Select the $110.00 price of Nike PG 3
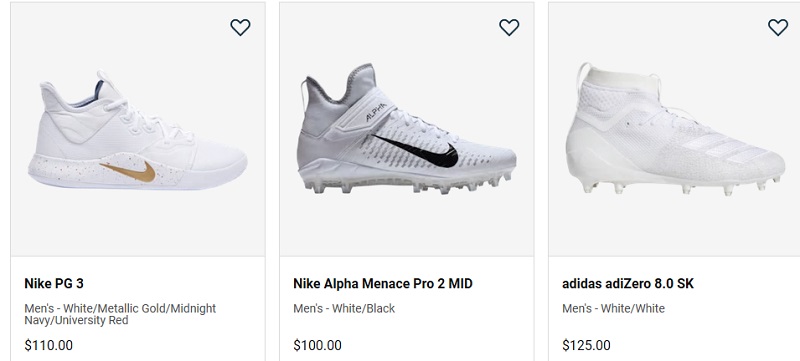Viewport: 800px width, 361px height. pos(48,345)
